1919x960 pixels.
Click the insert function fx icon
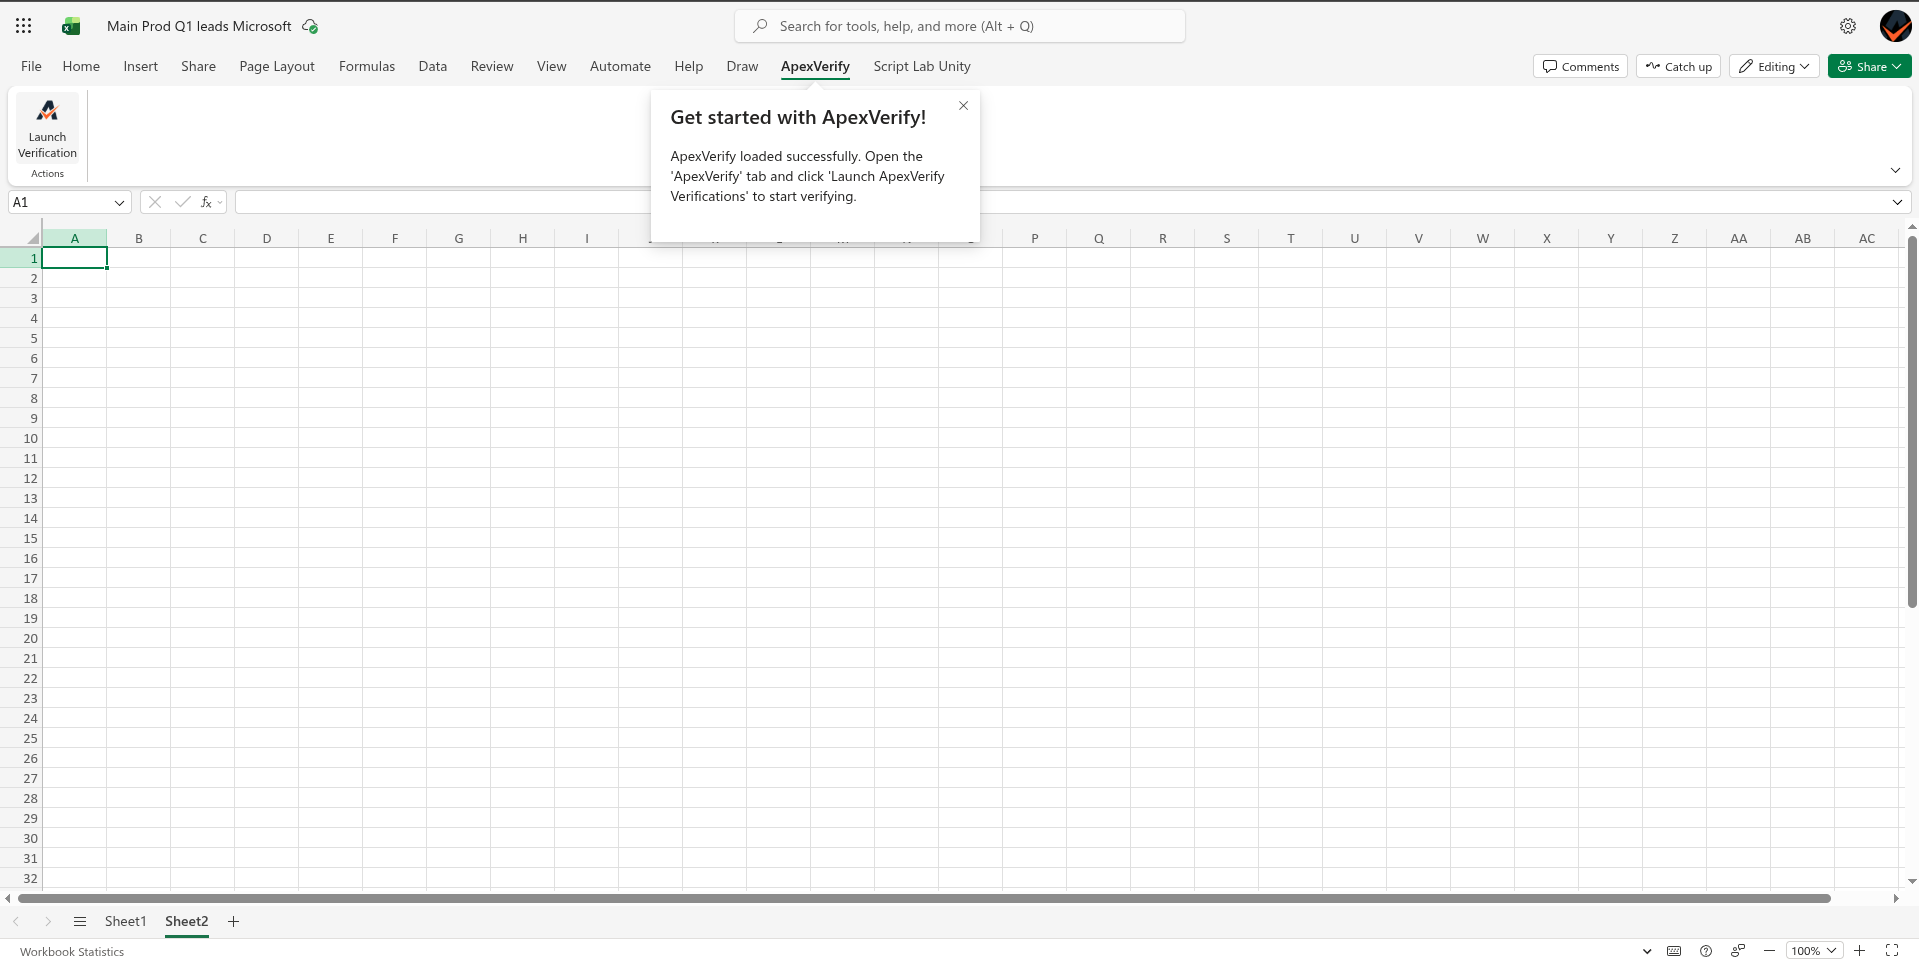pos(206,202)
